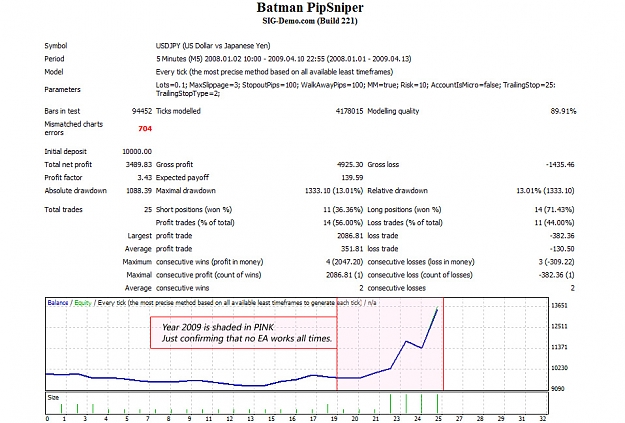
Task: Select the short positions value '11 (36.36%)'
Action: pos(343,210)
